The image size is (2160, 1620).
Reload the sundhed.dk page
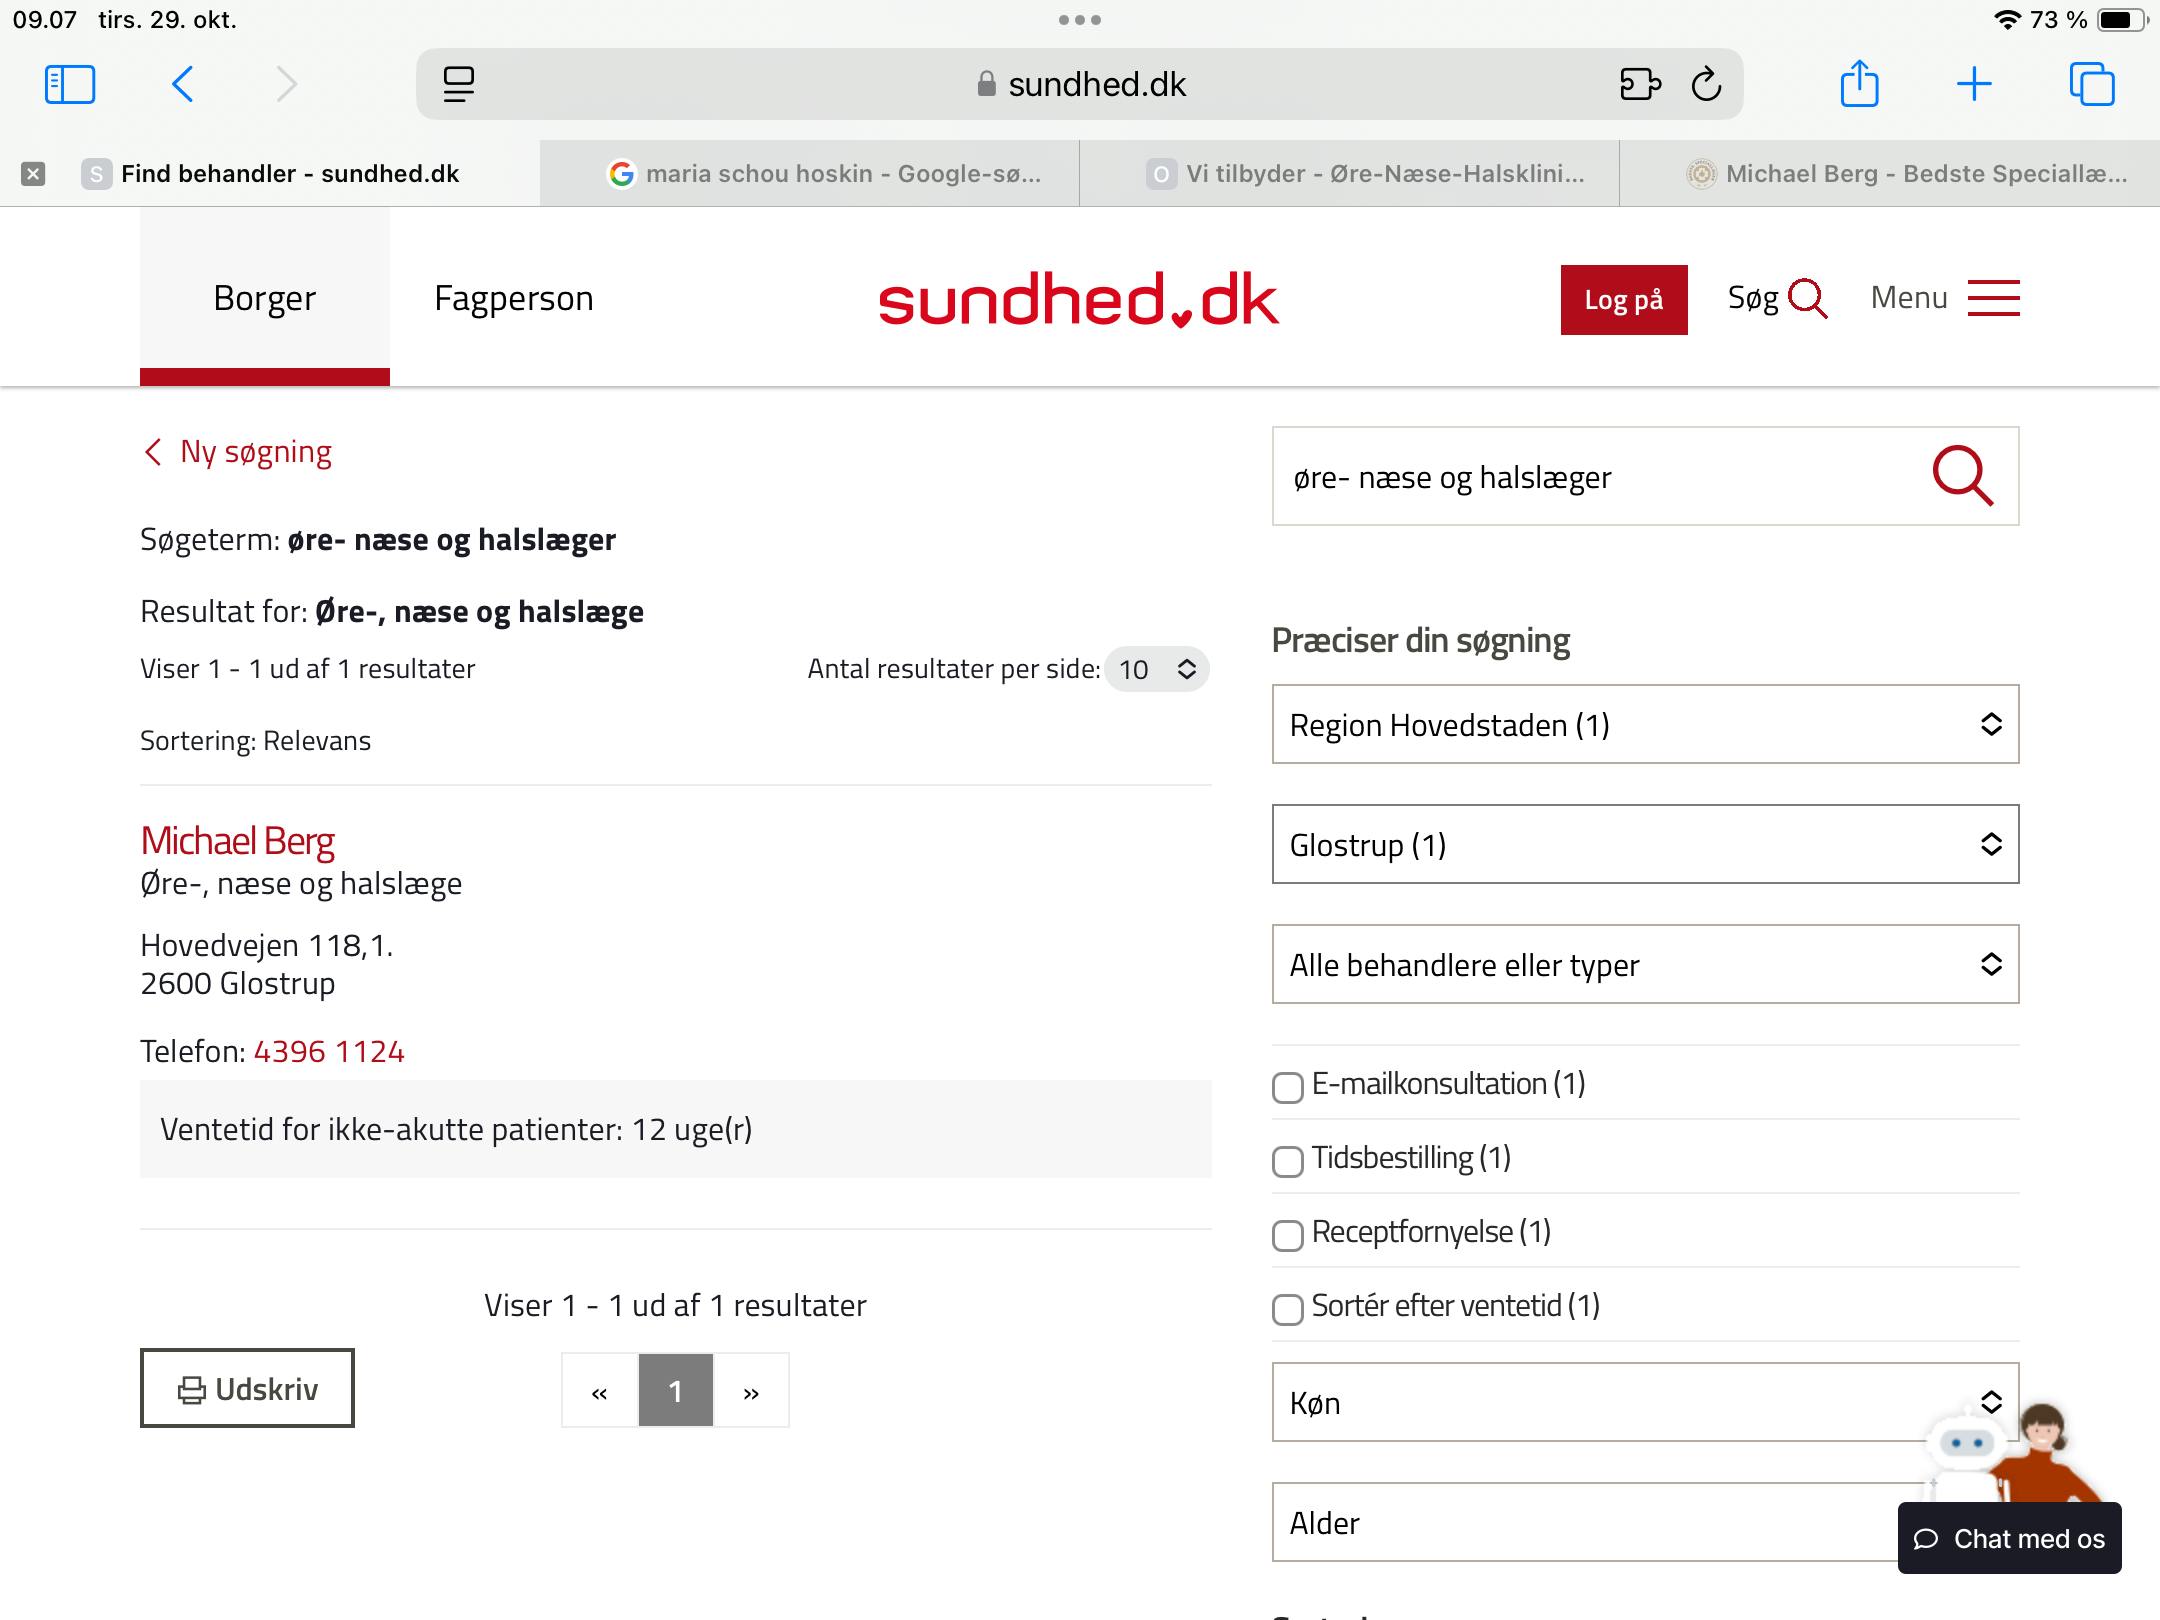1706,84
